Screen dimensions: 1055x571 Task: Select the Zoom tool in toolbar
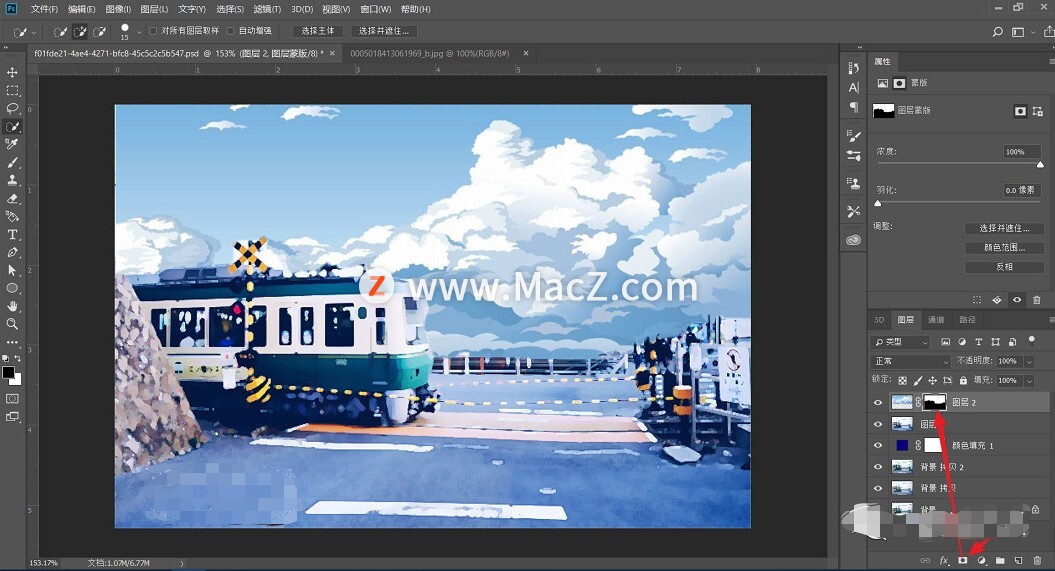tap(12, 324)
